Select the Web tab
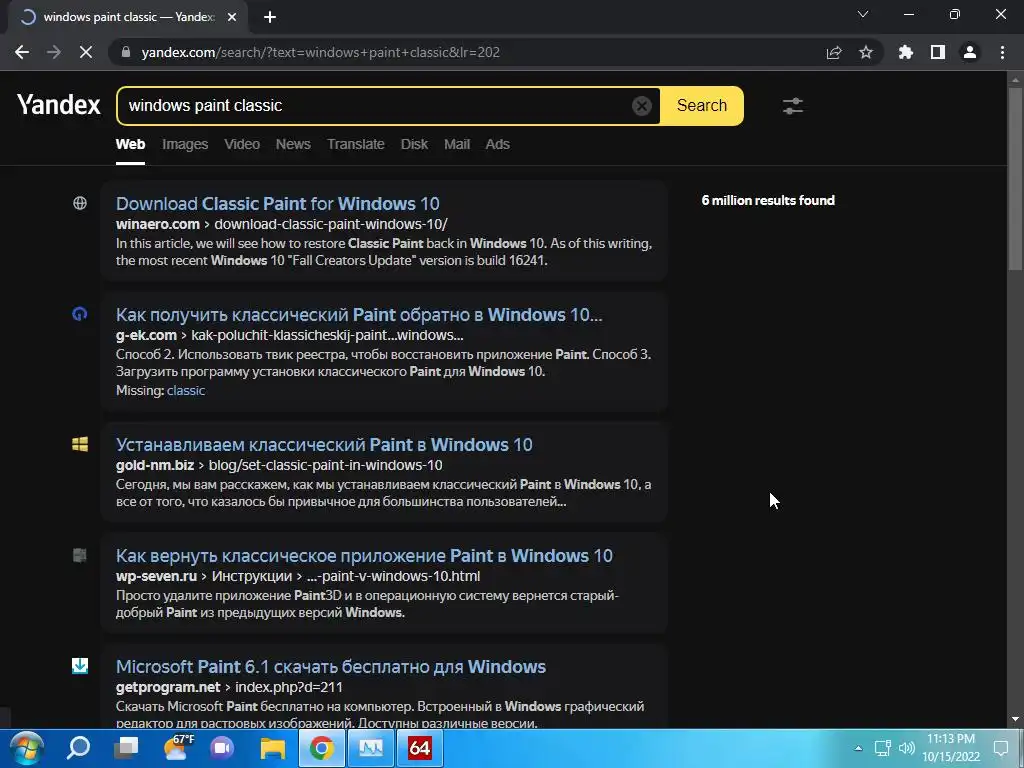The width and height of the screenshot is (1024, 768). (131, 144)
